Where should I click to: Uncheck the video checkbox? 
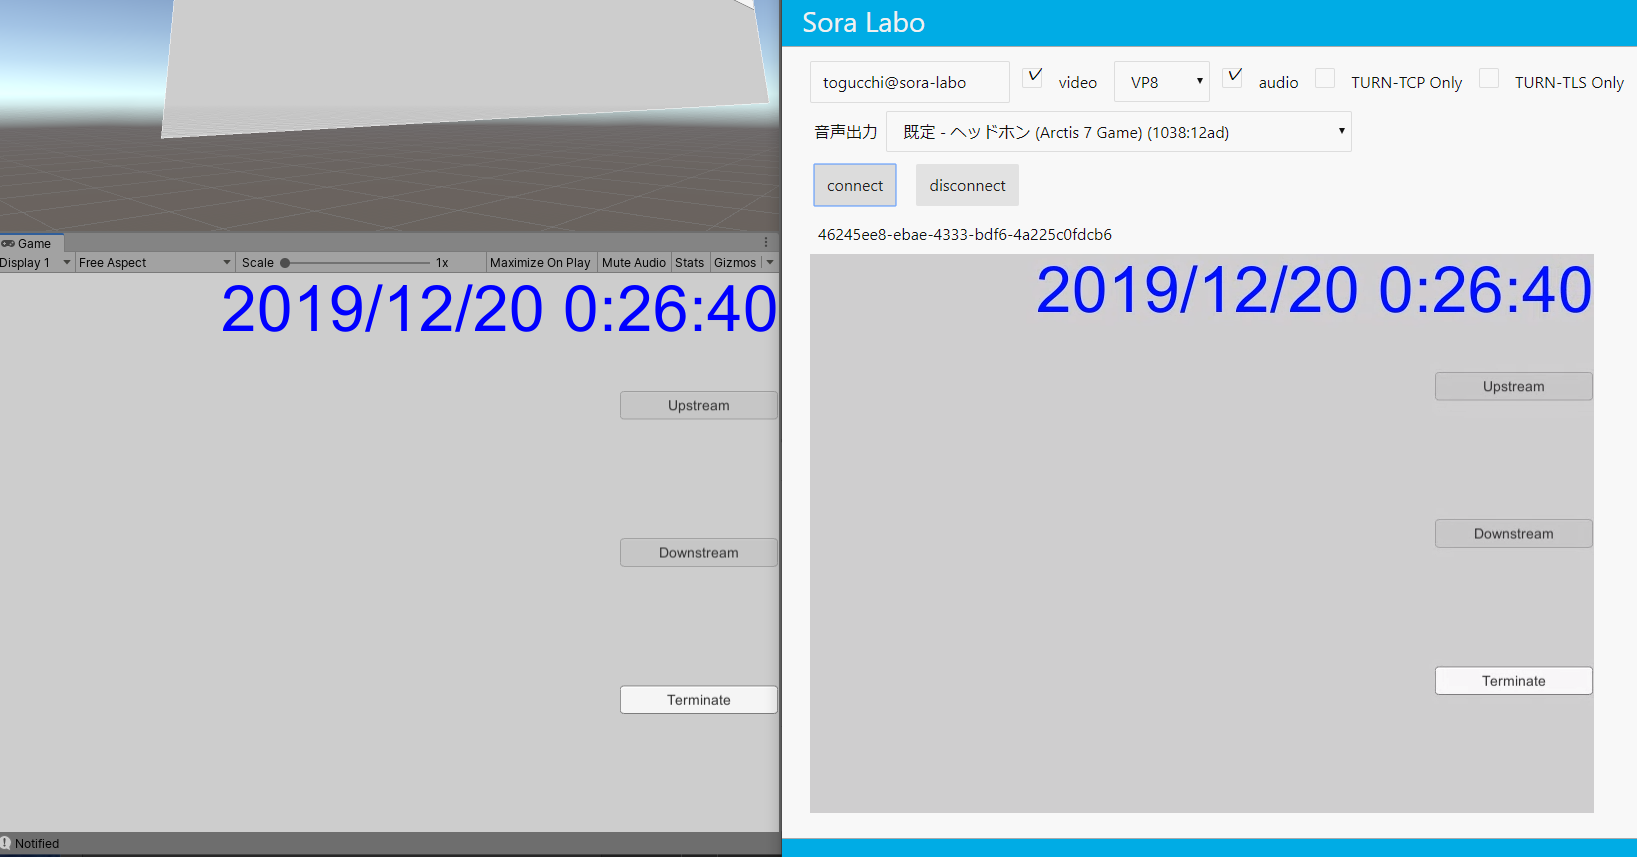pos(1033,76)
